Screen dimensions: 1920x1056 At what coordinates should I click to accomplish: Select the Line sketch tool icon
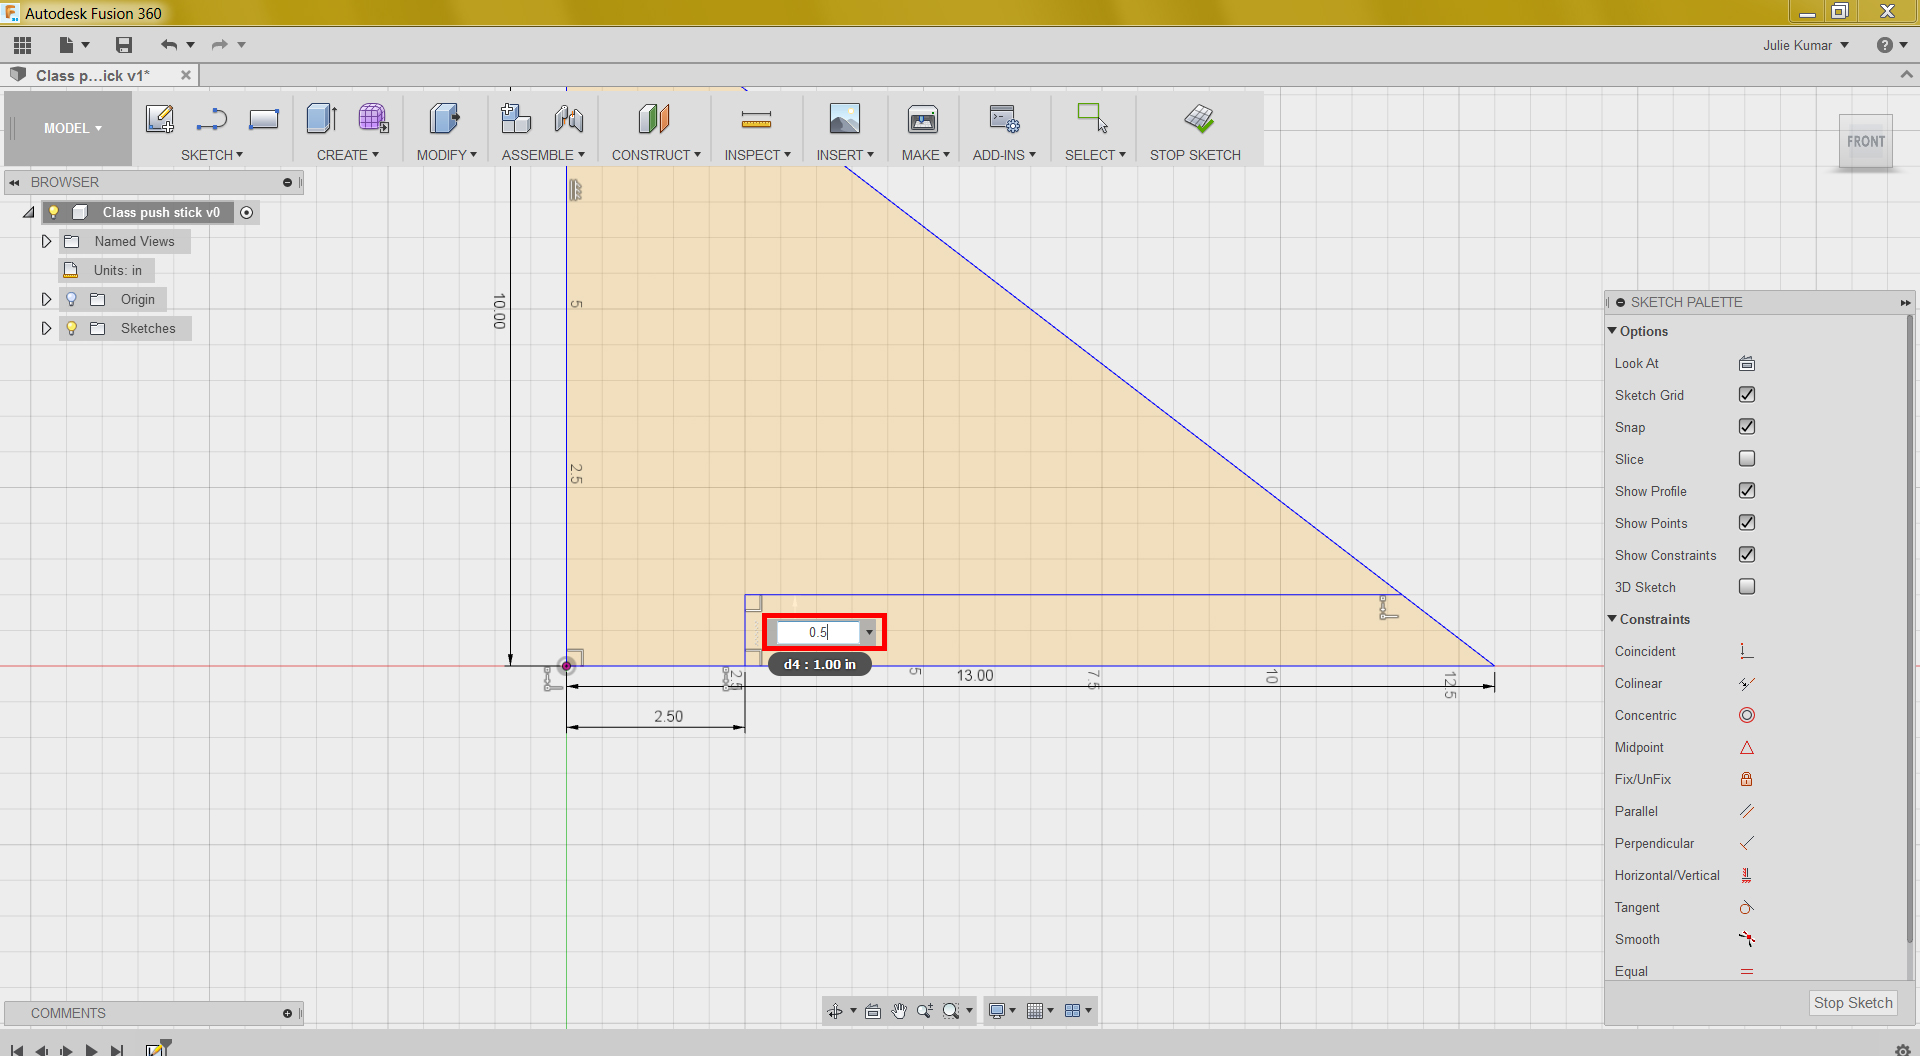tap(211, 119)
